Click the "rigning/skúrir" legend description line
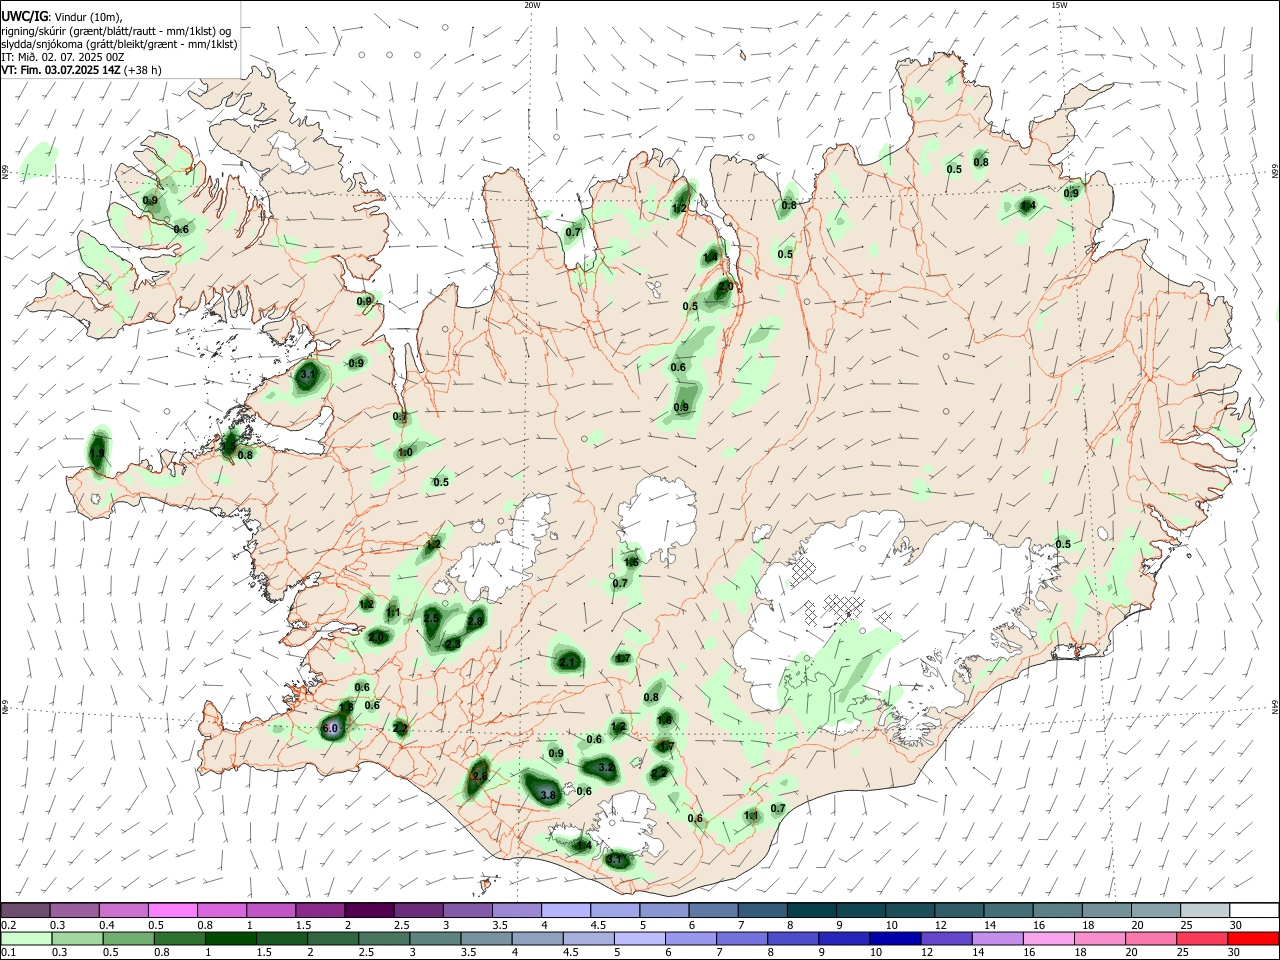This screenshot has height=960, width=1280. 114,31
